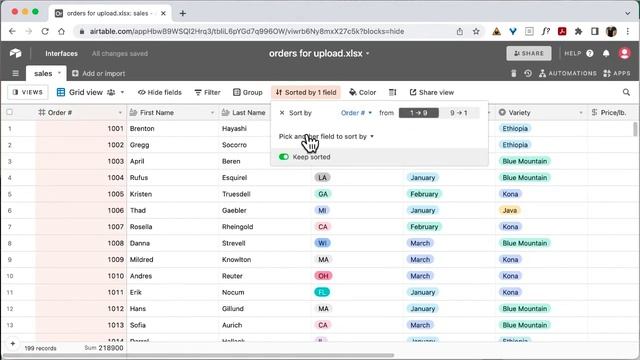Open the Grid view options arrow
The width and height of the screenshot is (640, 360).
tap(122, 92)
